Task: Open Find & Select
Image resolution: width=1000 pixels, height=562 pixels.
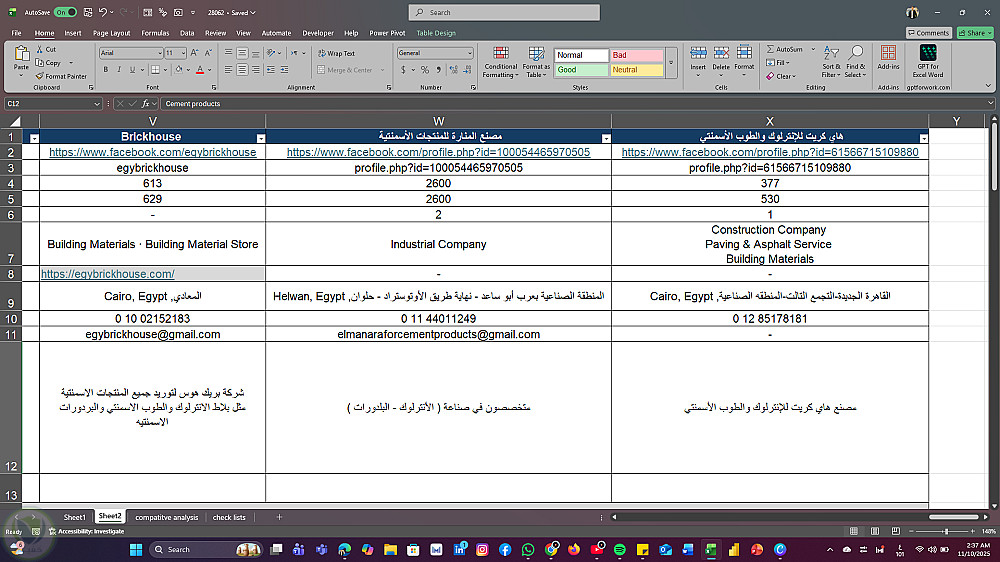Action: tap(855, 62)
